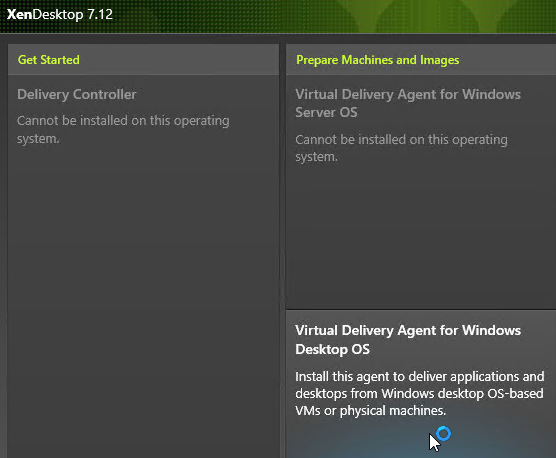The height and width of the screenshot is (458, 556).
Task: Click blank area below Server OS agent message
Action: 421,234
